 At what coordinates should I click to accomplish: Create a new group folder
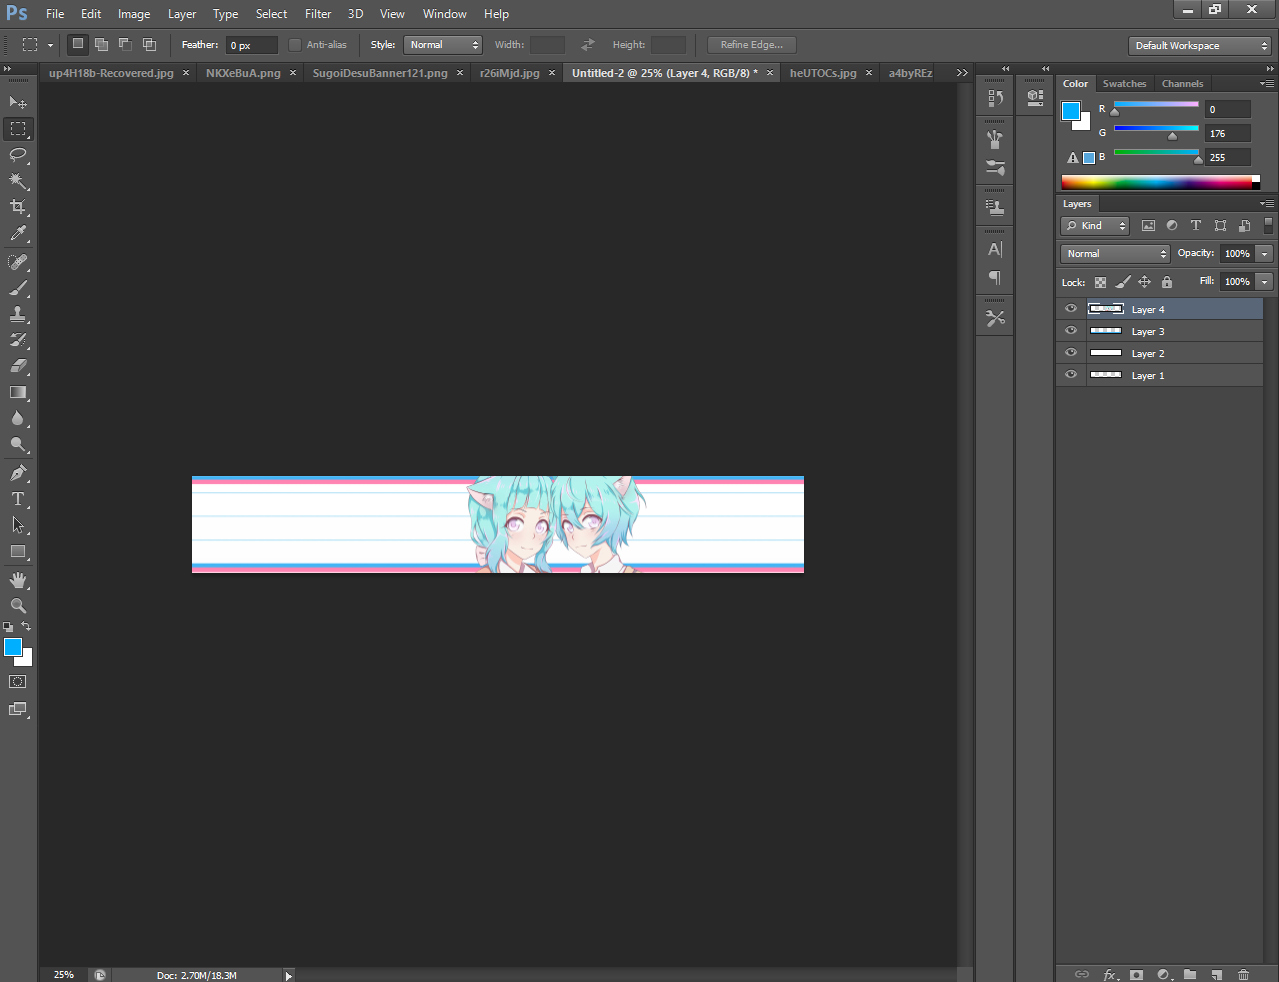tap(1190, 974)
